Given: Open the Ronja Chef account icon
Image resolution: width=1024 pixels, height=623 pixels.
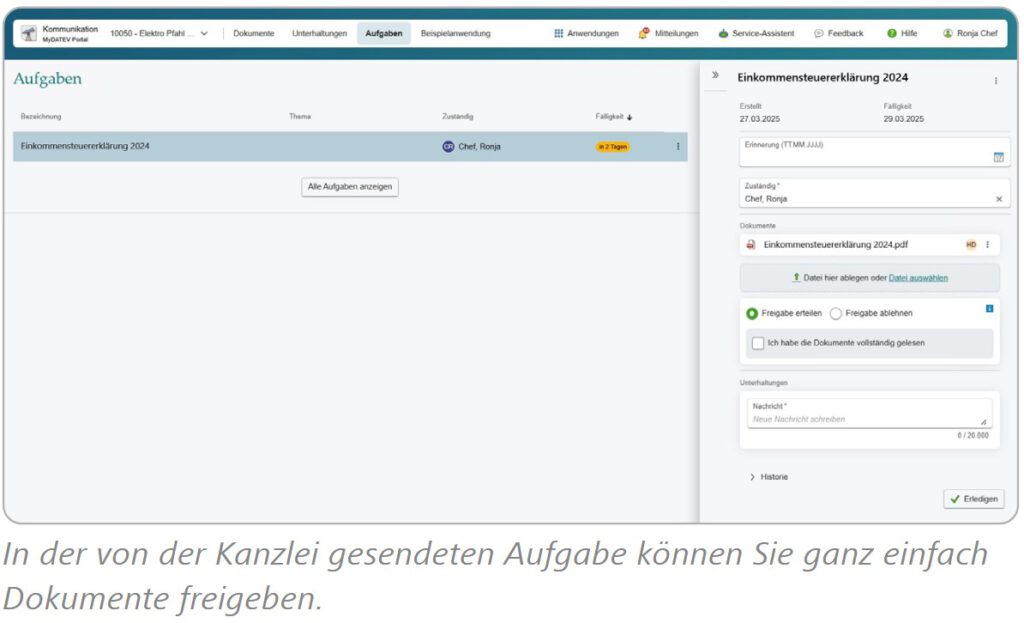Looking at the screenshot, I should pyautogui.click(x=946, y=33).
